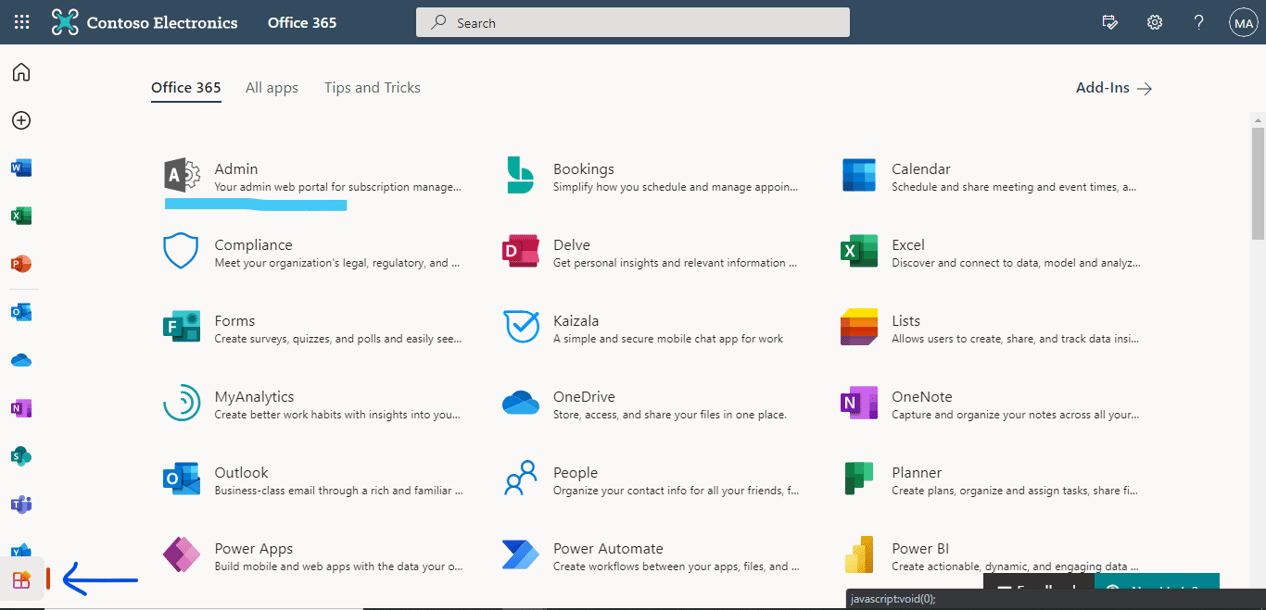The height and width of the screenshot is (610, 1266).
Task: Open the Settings gear icon
Action: [x=1154, y=22]
